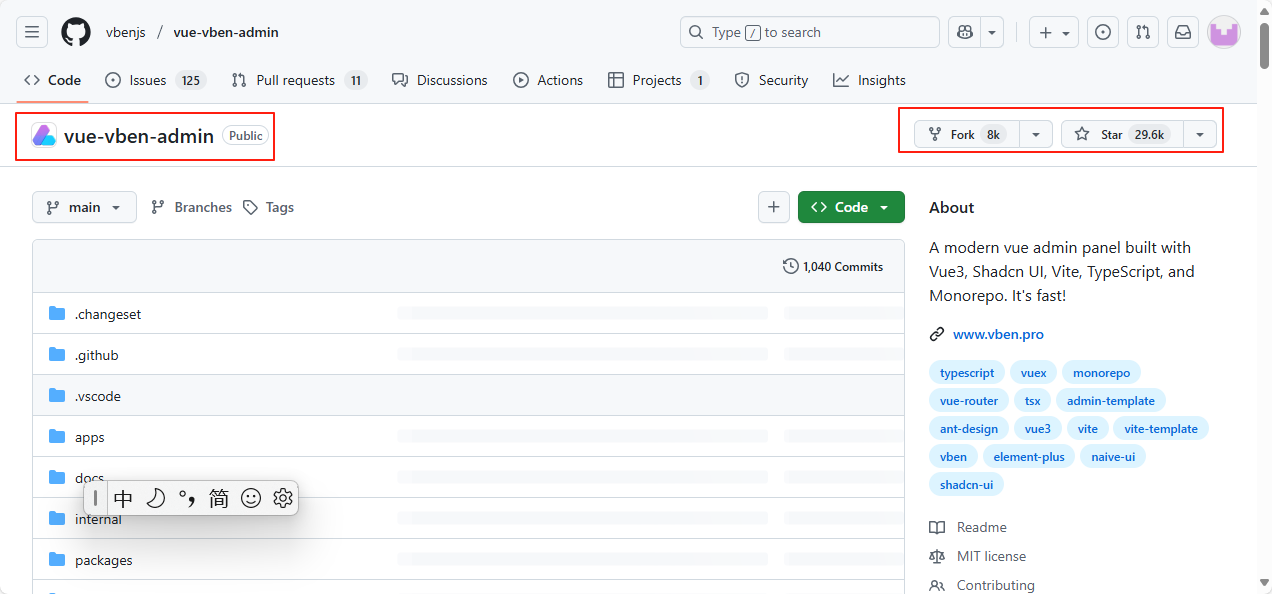Toggle IME punctuation mode icon
This screenshot has height=594, width=1272.
(187, 498)
